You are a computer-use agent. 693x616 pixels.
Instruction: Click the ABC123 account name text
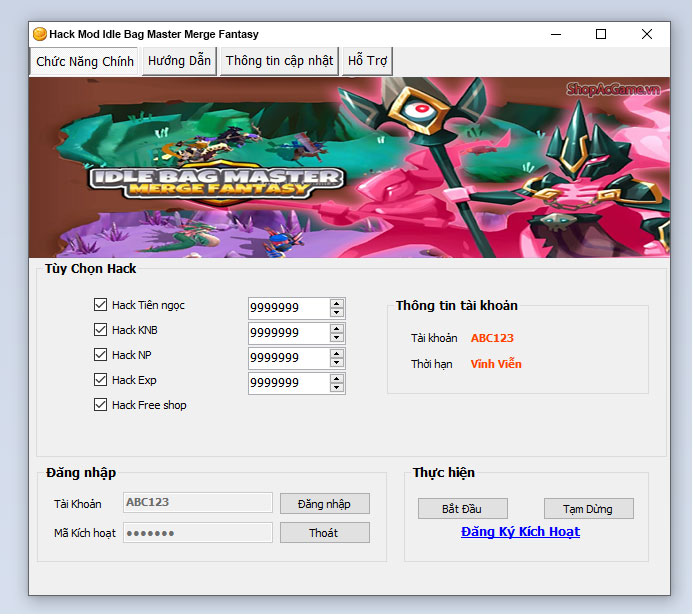click(x=492, y=338)
